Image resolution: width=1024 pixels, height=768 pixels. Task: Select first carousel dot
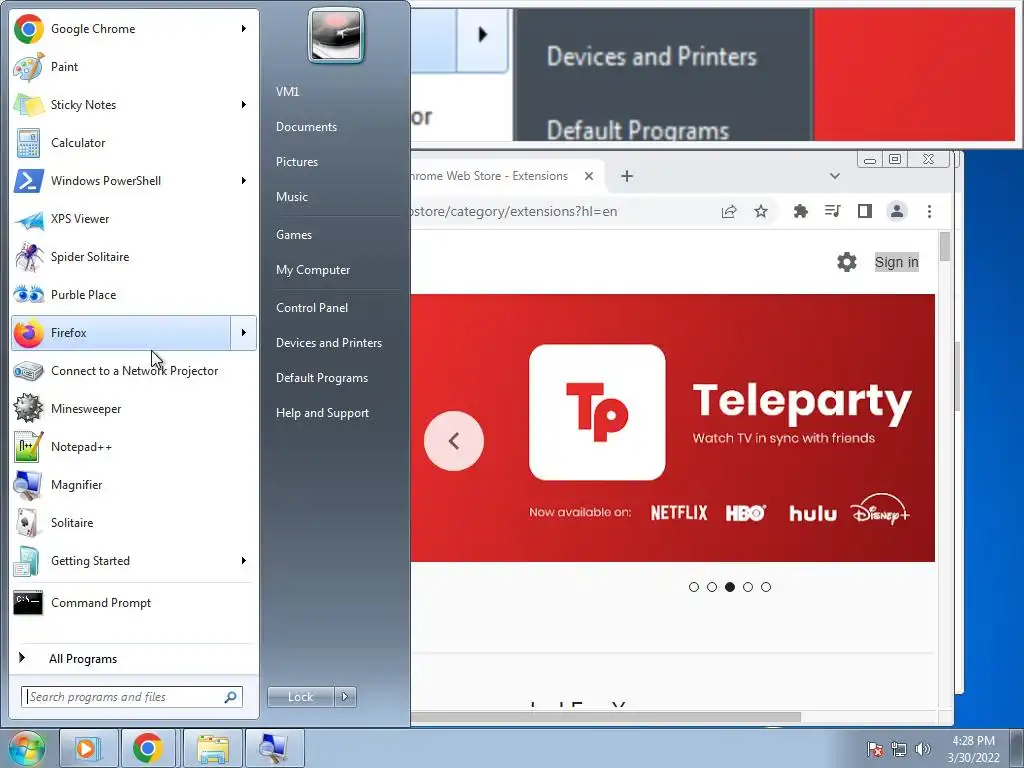click(x=694, y=587)
